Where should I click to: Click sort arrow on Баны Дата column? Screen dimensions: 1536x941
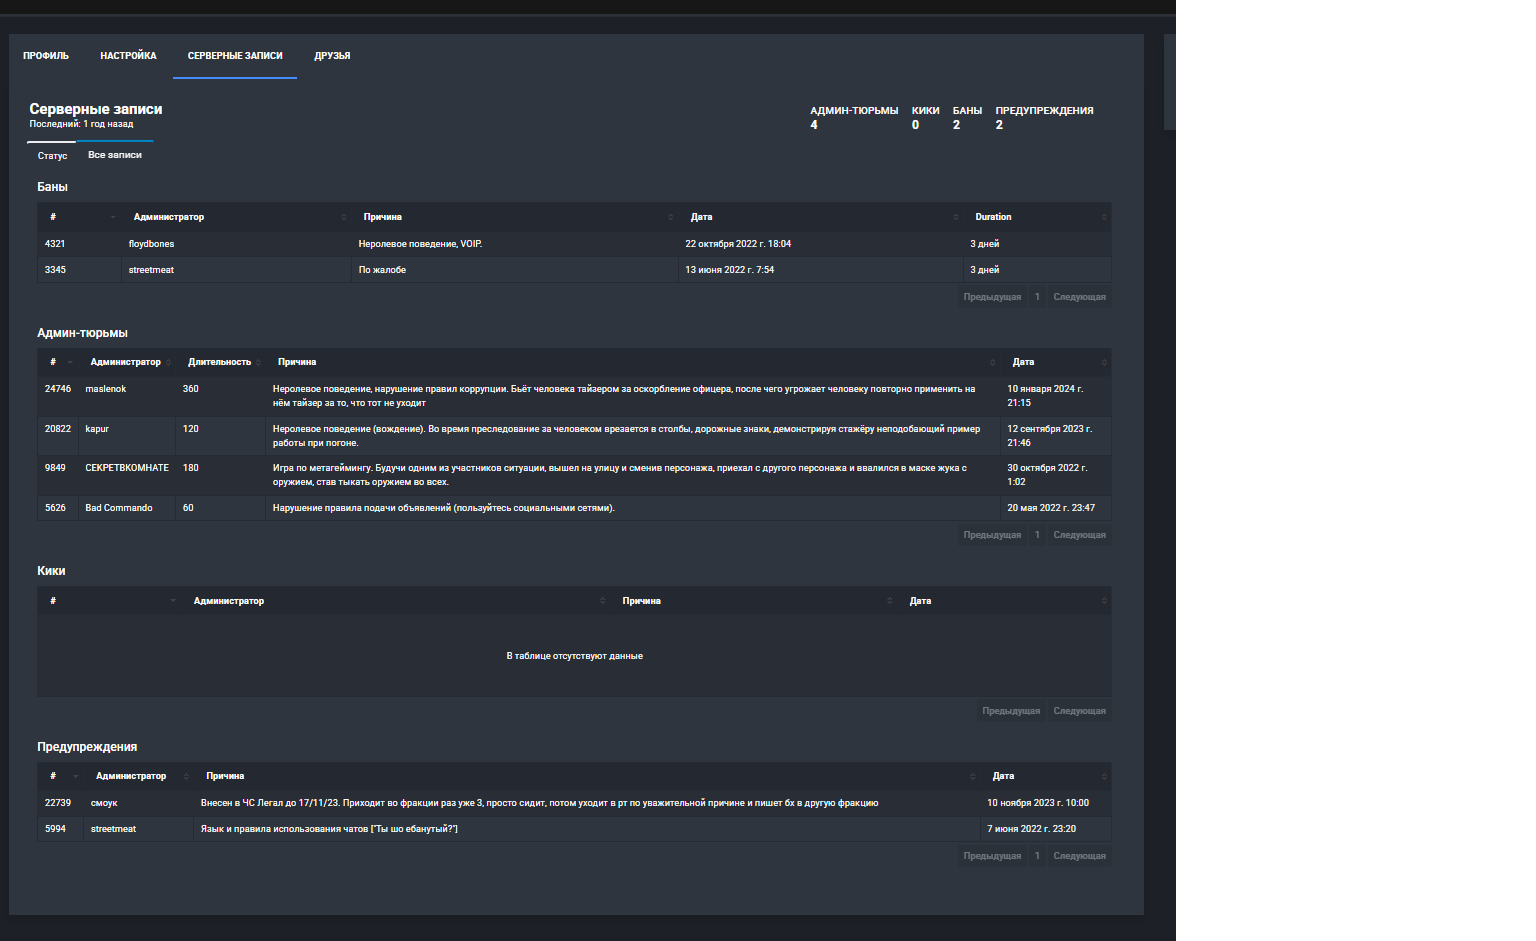tap(956, 217)
